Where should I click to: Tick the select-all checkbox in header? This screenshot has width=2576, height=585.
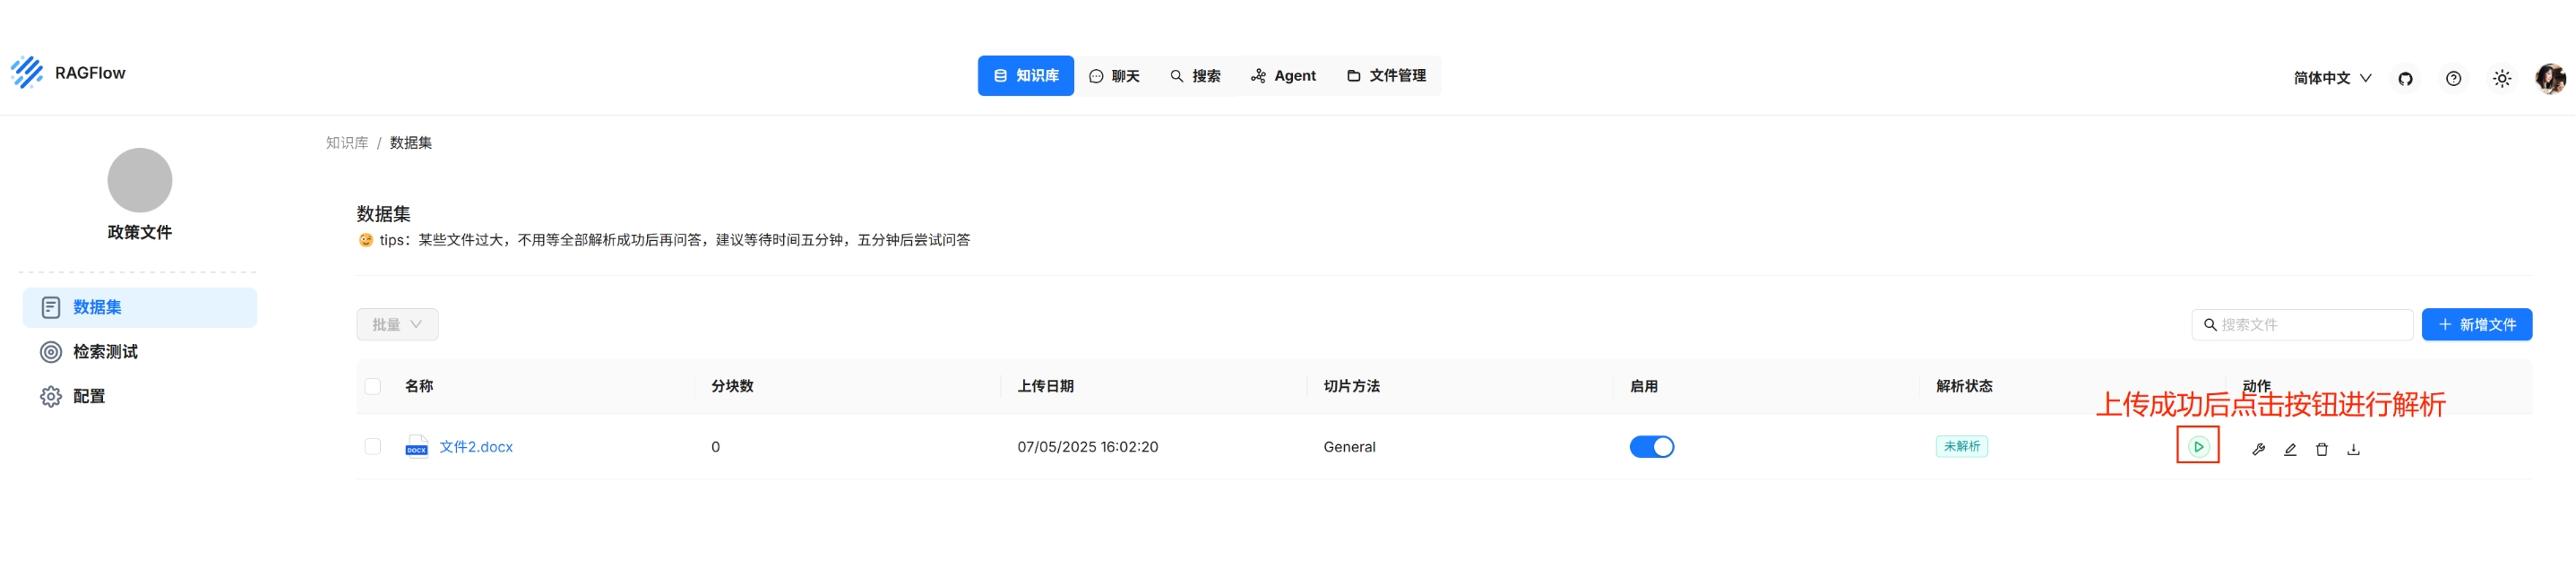(373, 386)
